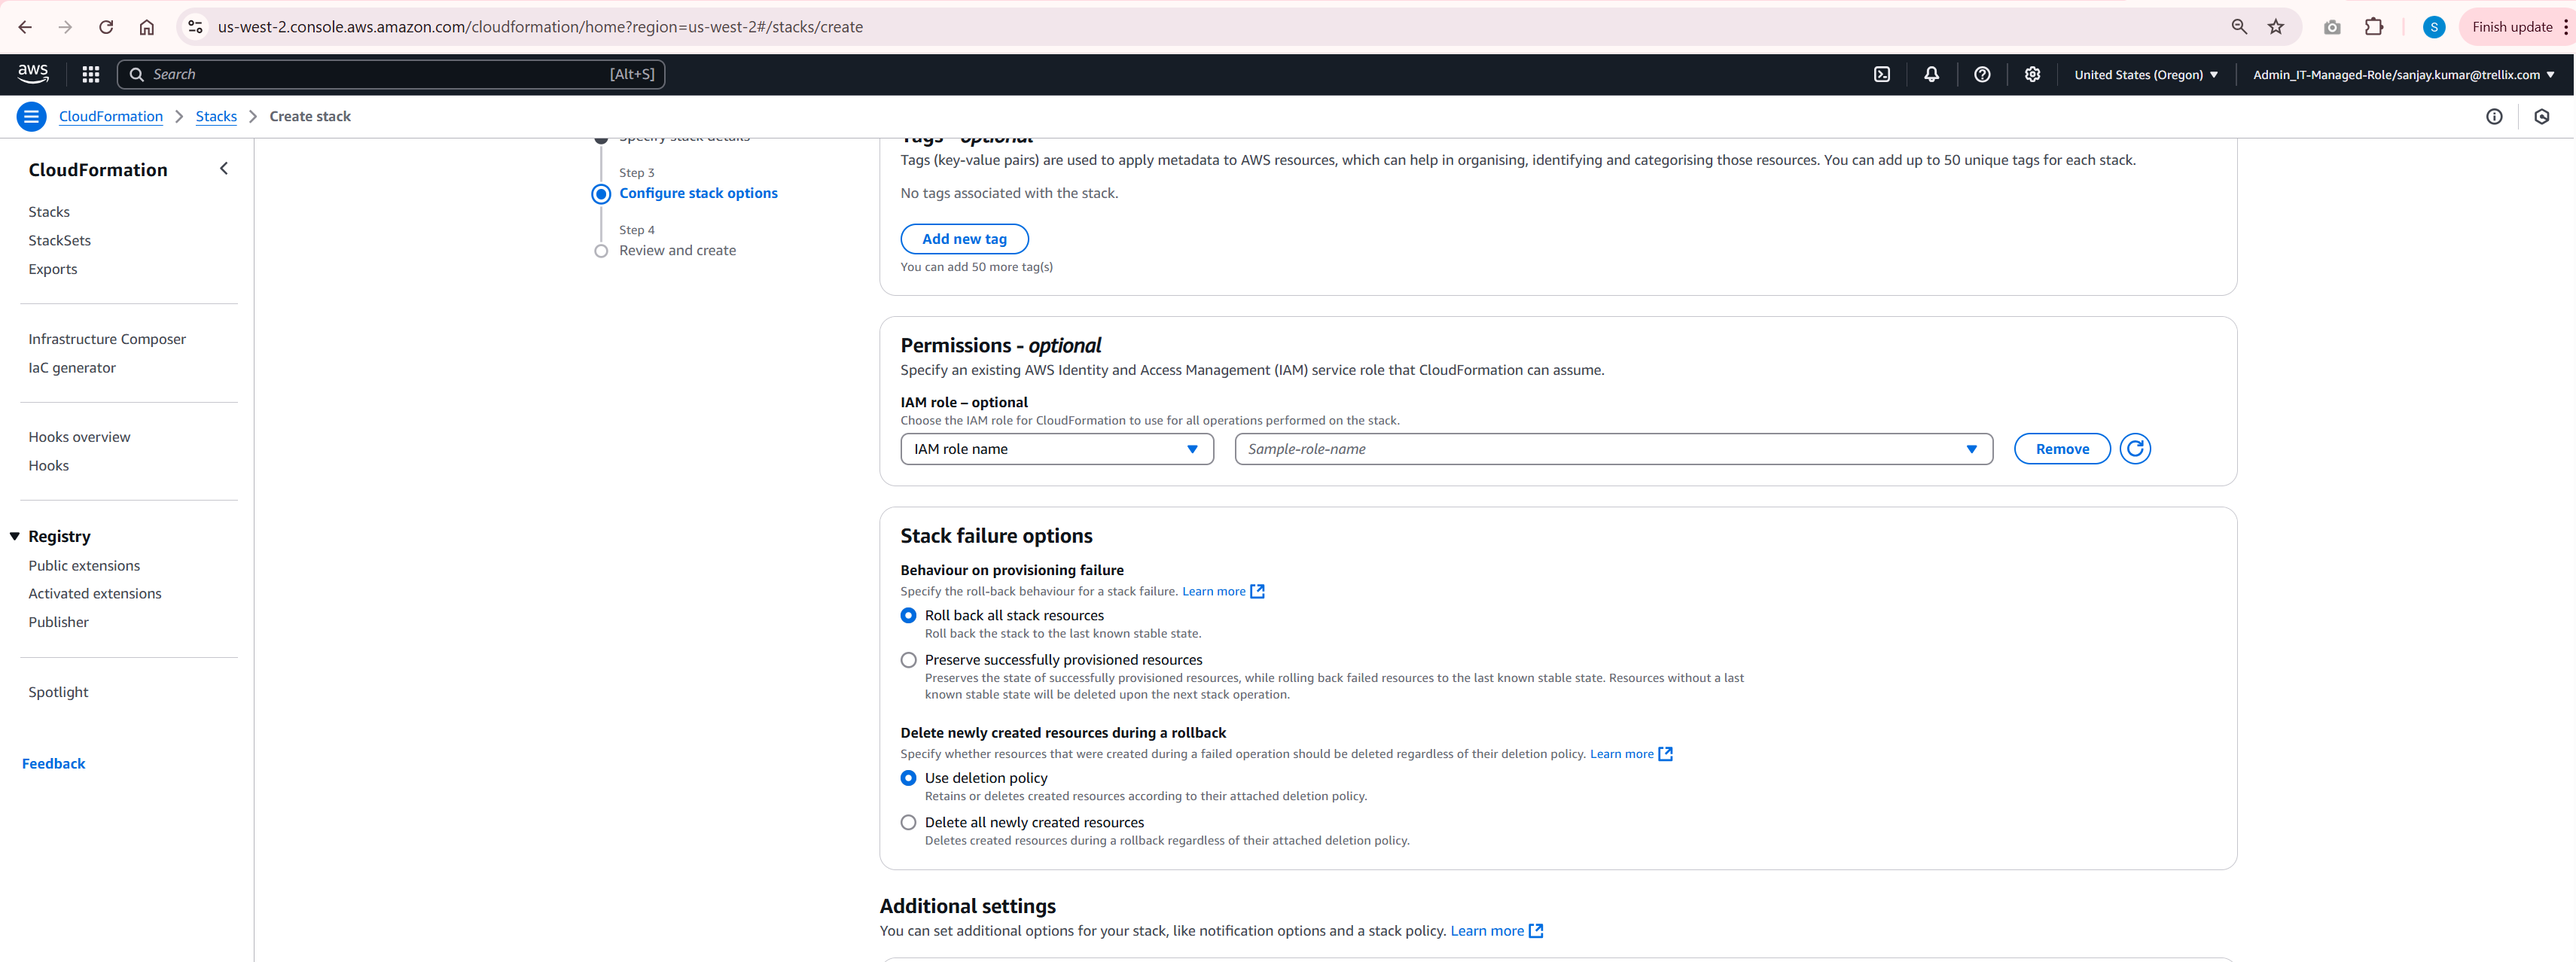Open the AWS services grid menu

coord(90,74)
